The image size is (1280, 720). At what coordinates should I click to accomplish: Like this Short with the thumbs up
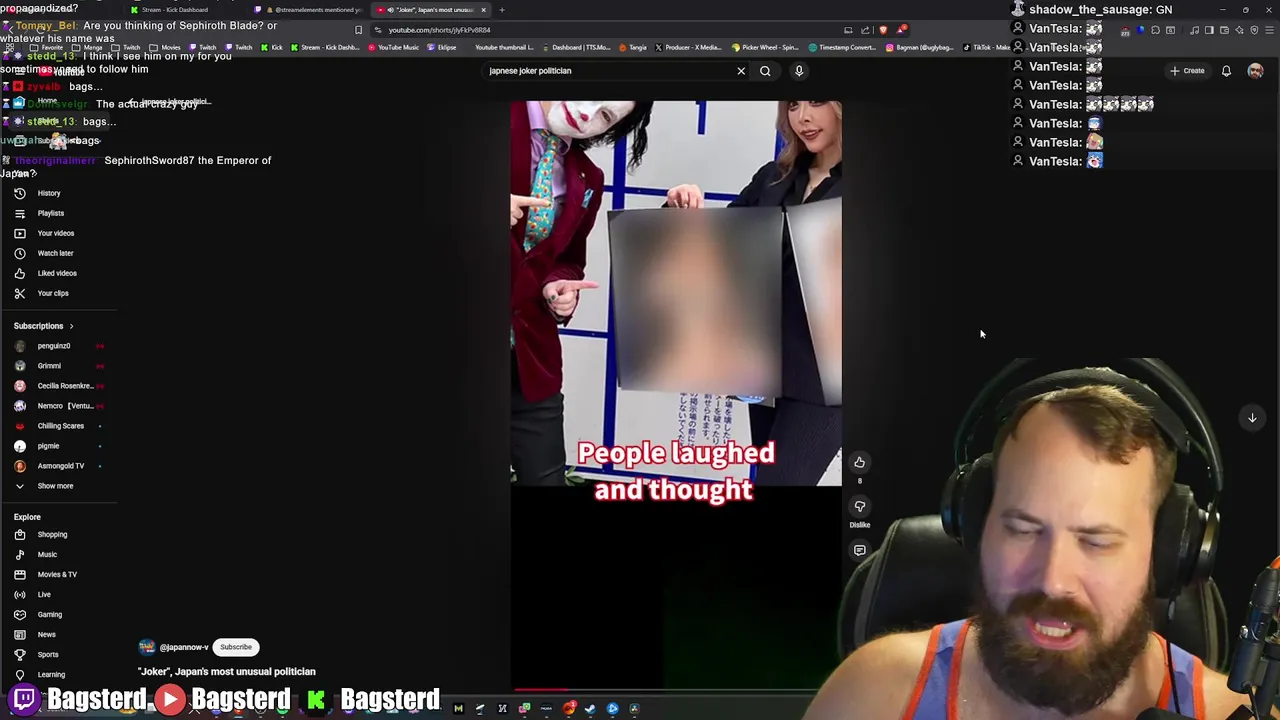[x=859, y=462]
